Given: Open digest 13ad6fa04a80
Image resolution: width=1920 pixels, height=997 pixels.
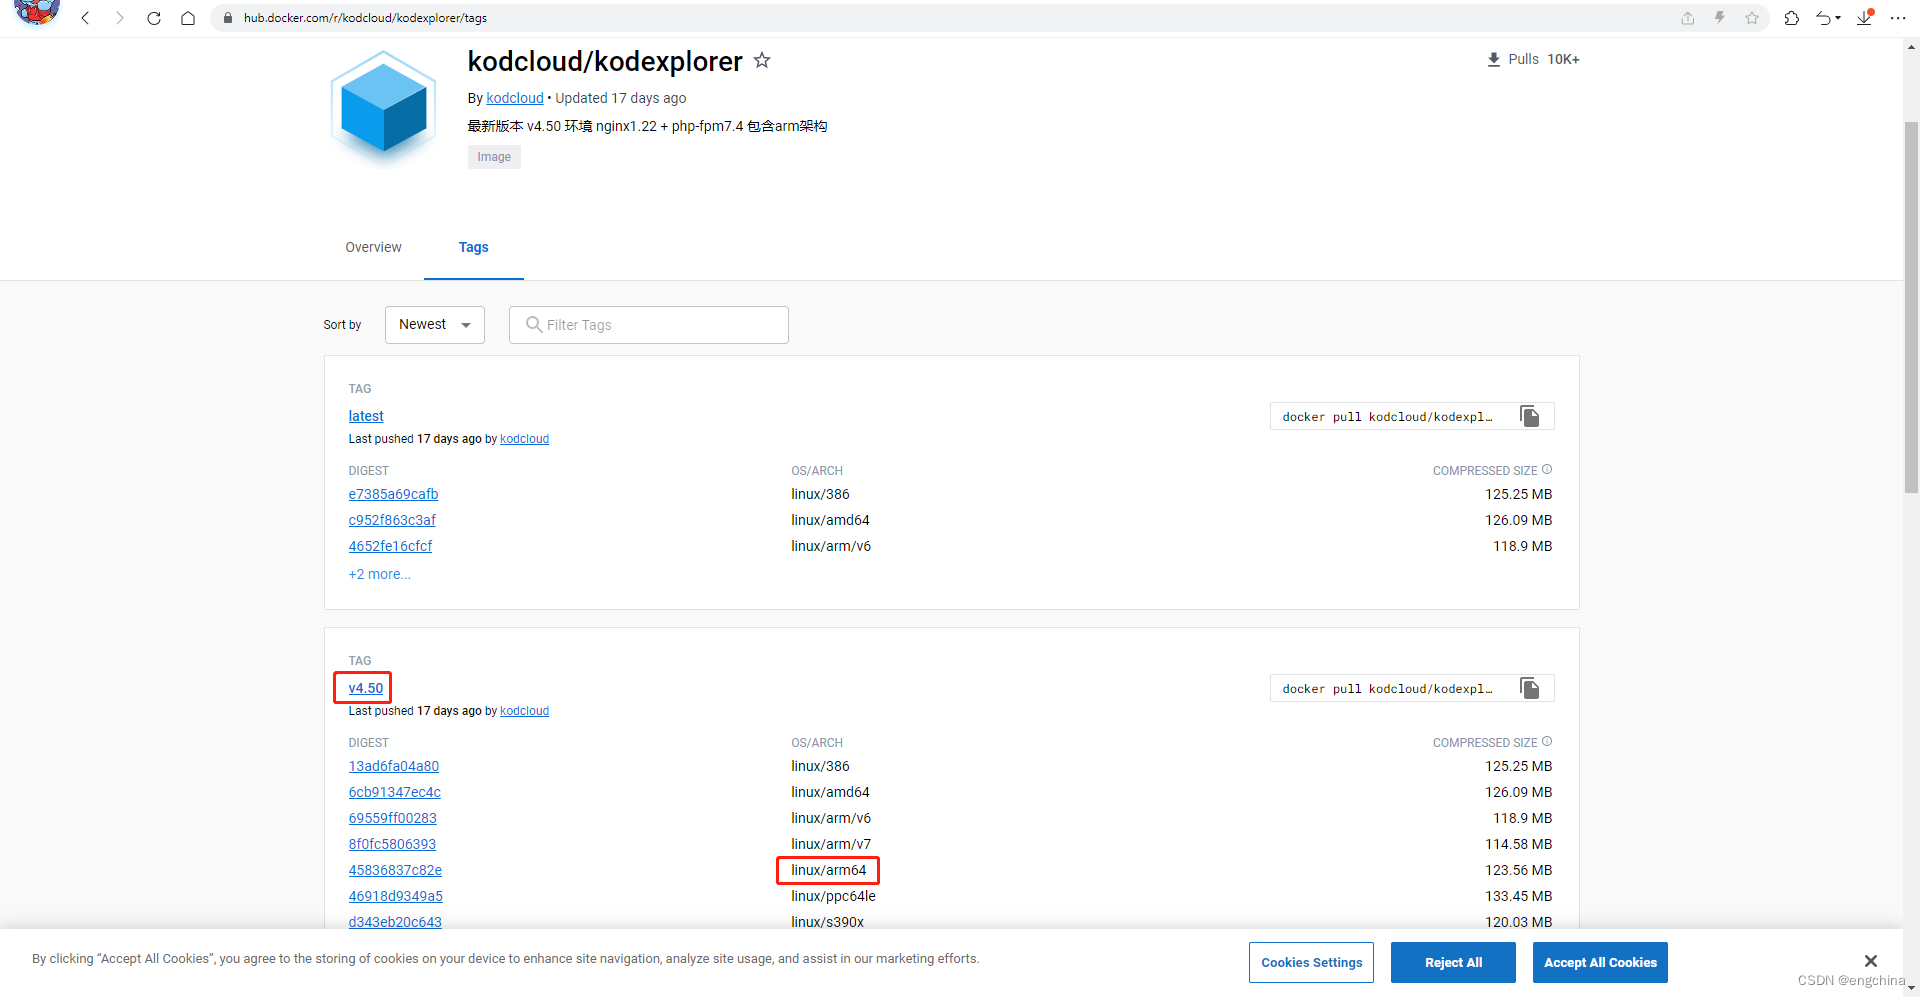Looking at the screenshot, I should click(x=394, y=766).
